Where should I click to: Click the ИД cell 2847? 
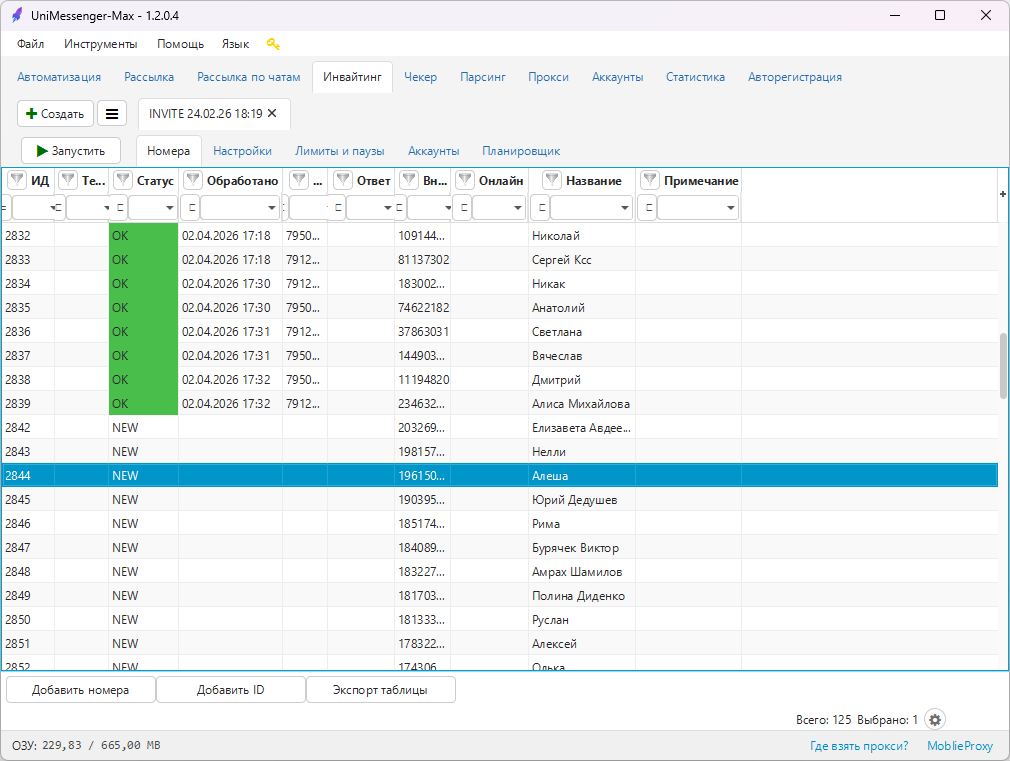28,547
